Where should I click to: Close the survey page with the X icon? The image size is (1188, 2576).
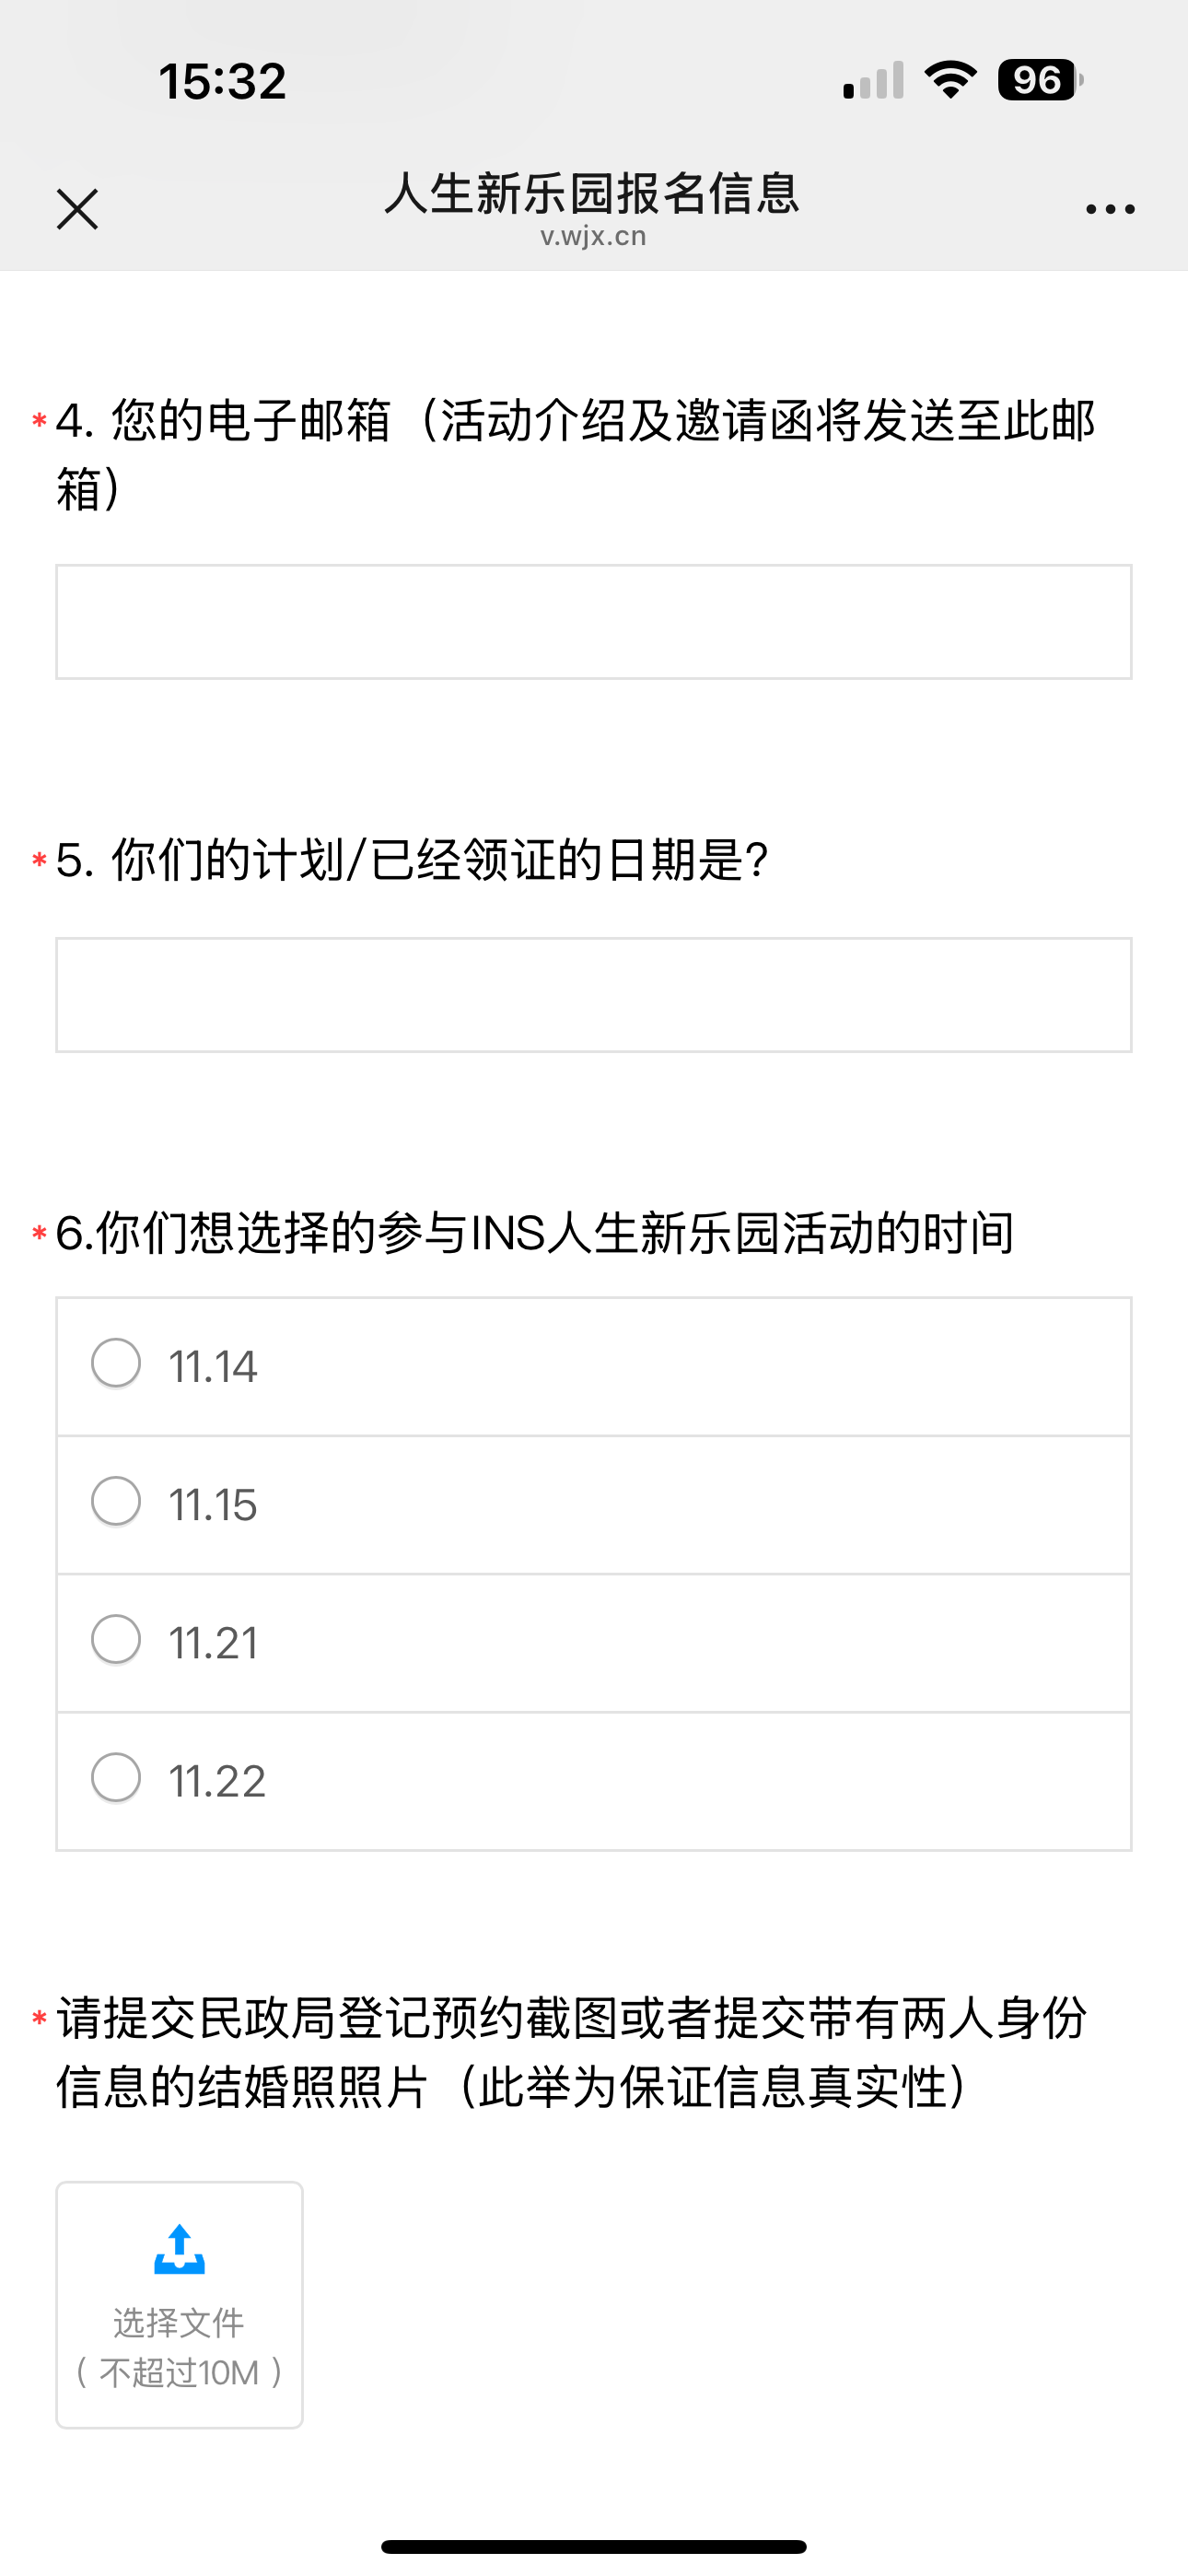click(77, 209)
